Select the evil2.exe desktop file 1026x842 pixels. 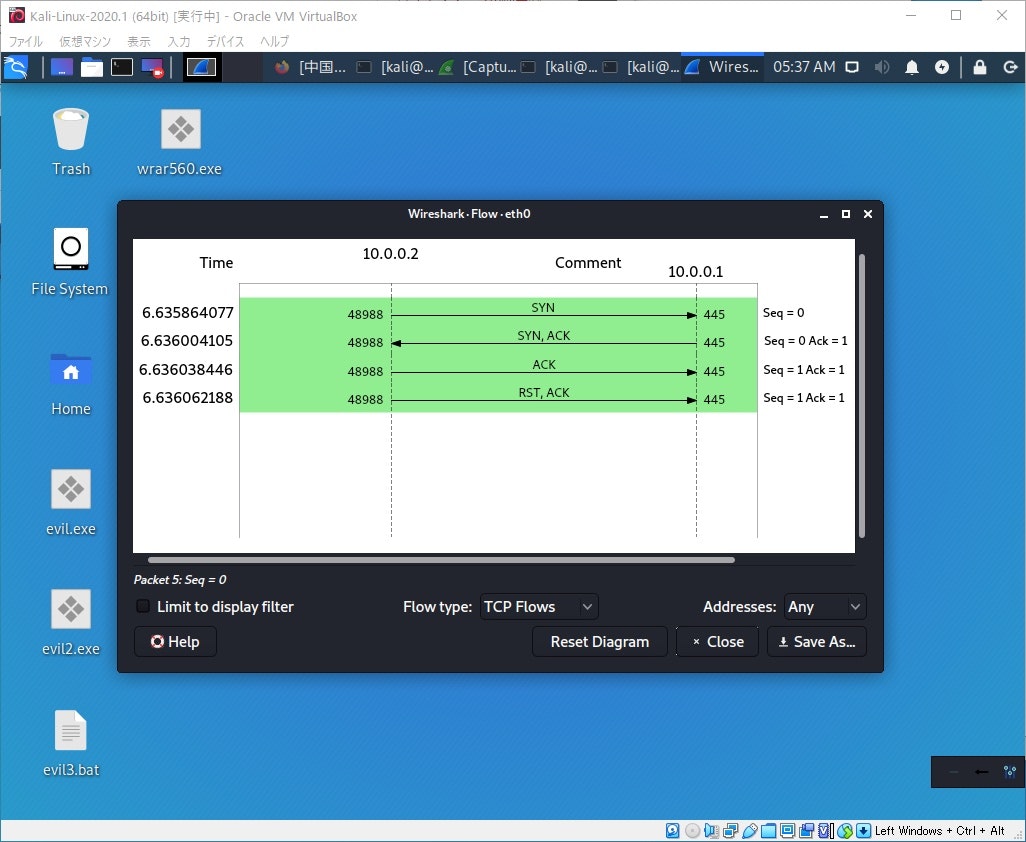point(71,623)
